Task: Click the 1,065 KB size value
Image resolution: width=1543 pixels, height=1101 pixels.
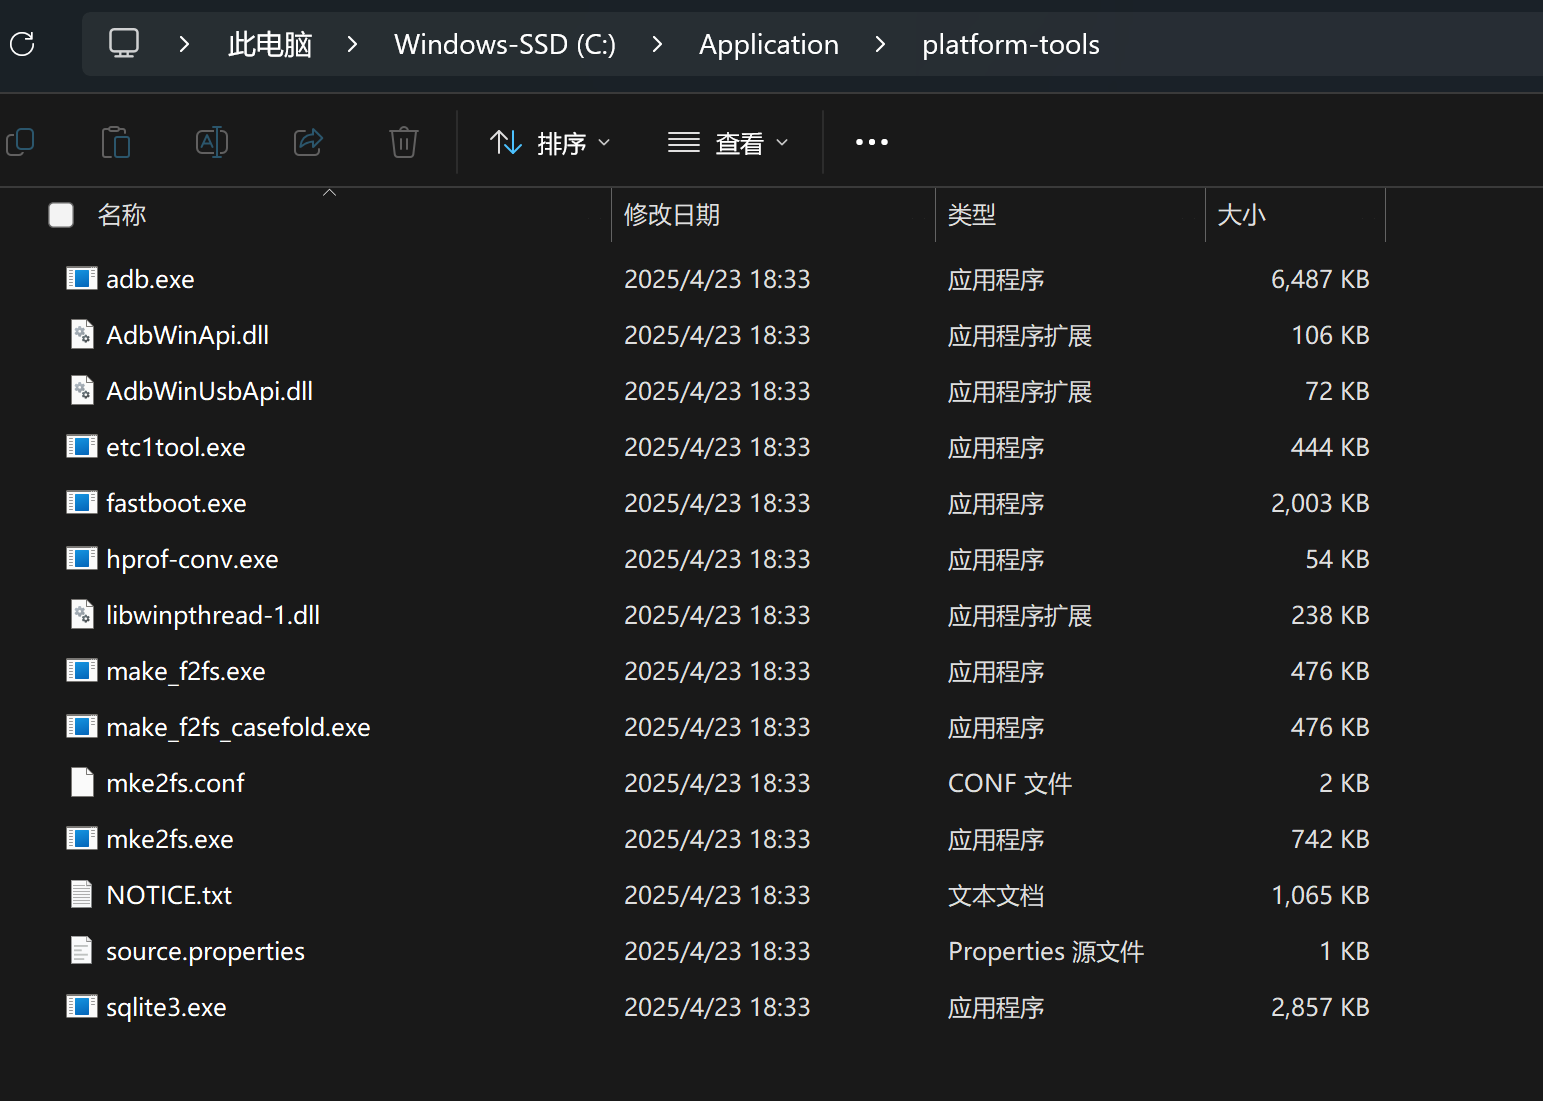Action: [1320, 895]
